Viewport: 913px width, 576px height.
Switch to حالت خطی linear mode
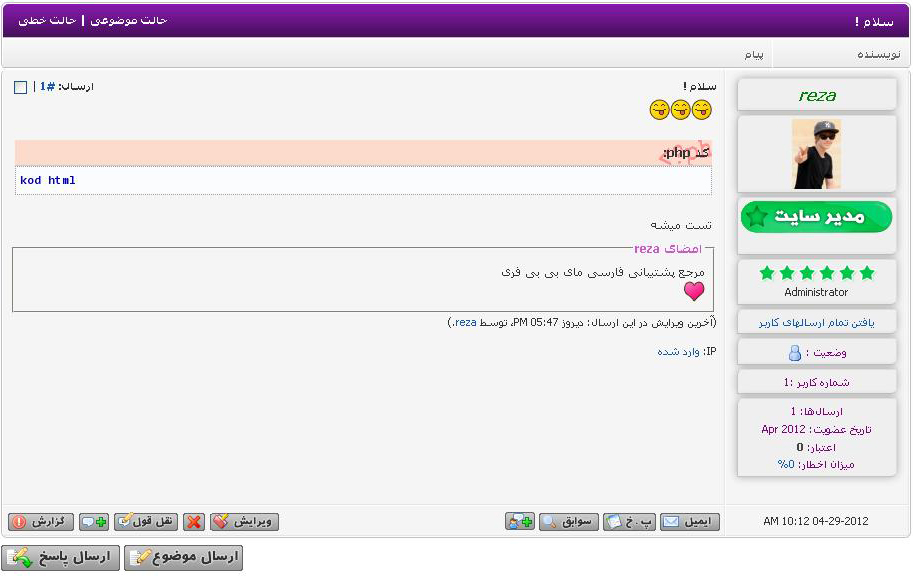coord(47,20)
